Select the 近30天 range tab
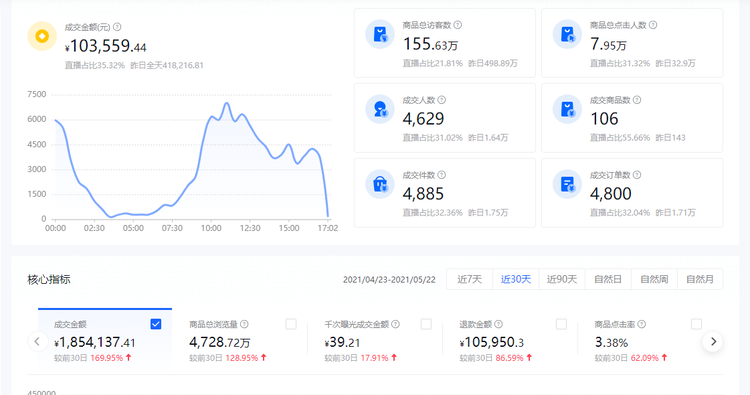750x395 pixels. (516, 279)
